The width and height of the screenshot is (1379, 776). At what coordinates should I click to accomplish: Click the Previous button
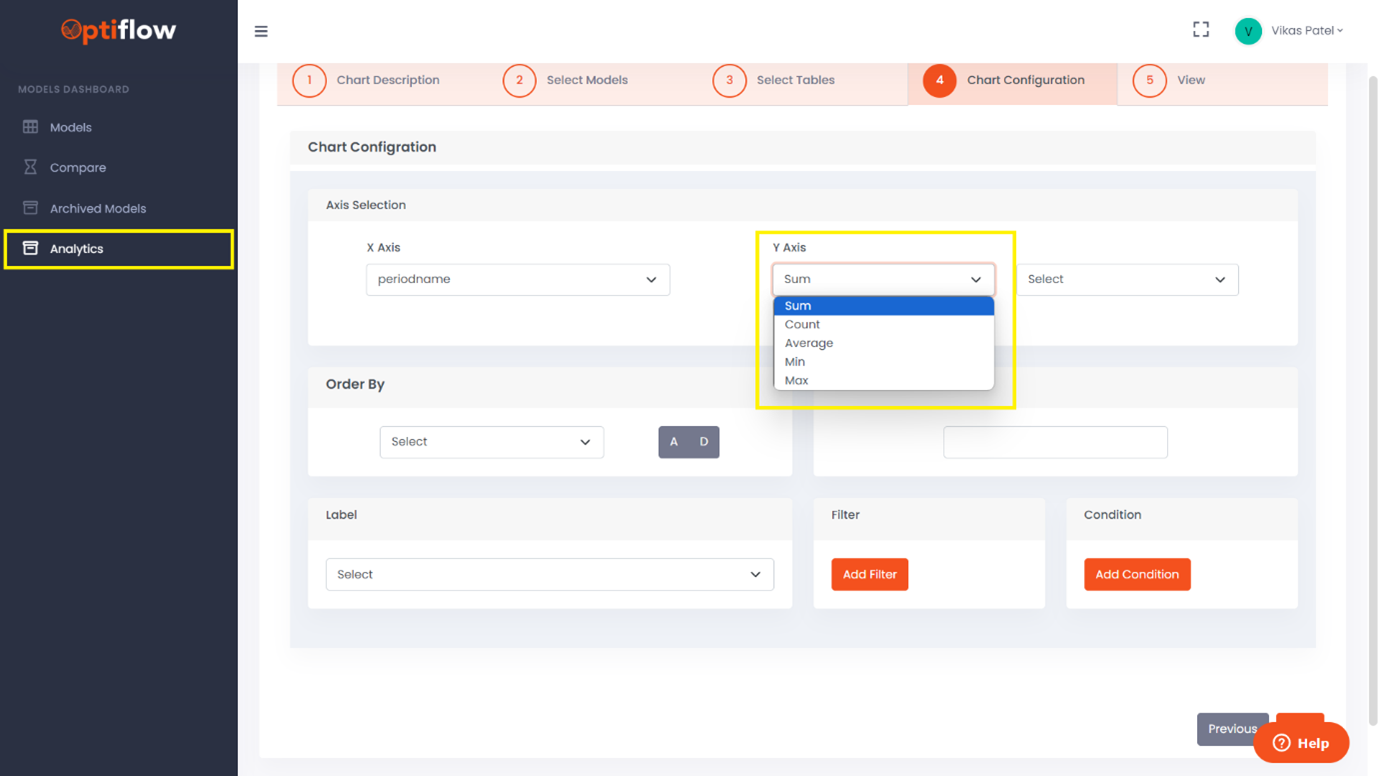click(1231, 729)
